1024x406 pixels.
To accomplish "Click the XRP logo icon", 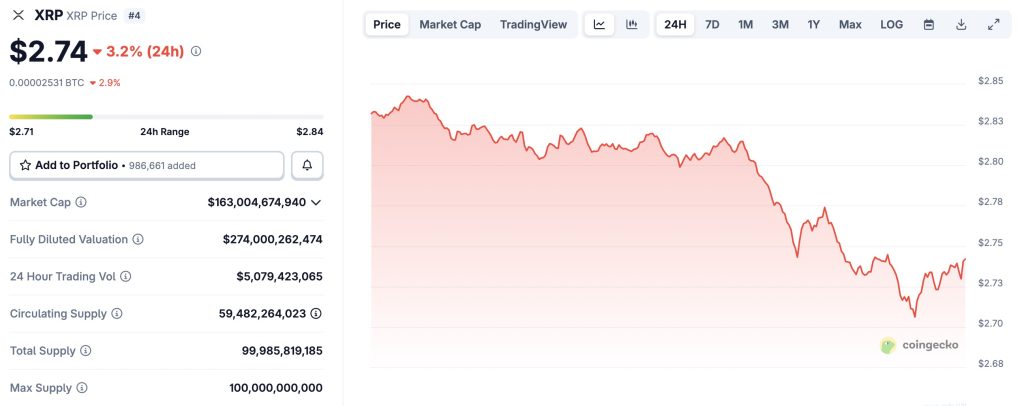I will 18,16.
